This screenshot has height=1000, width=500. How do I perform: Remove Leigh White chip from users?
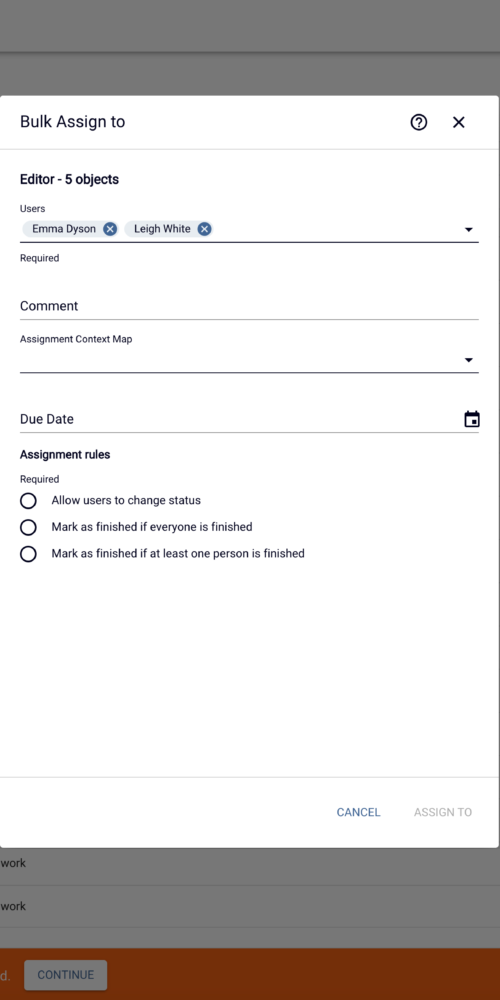tap(204, 229)
